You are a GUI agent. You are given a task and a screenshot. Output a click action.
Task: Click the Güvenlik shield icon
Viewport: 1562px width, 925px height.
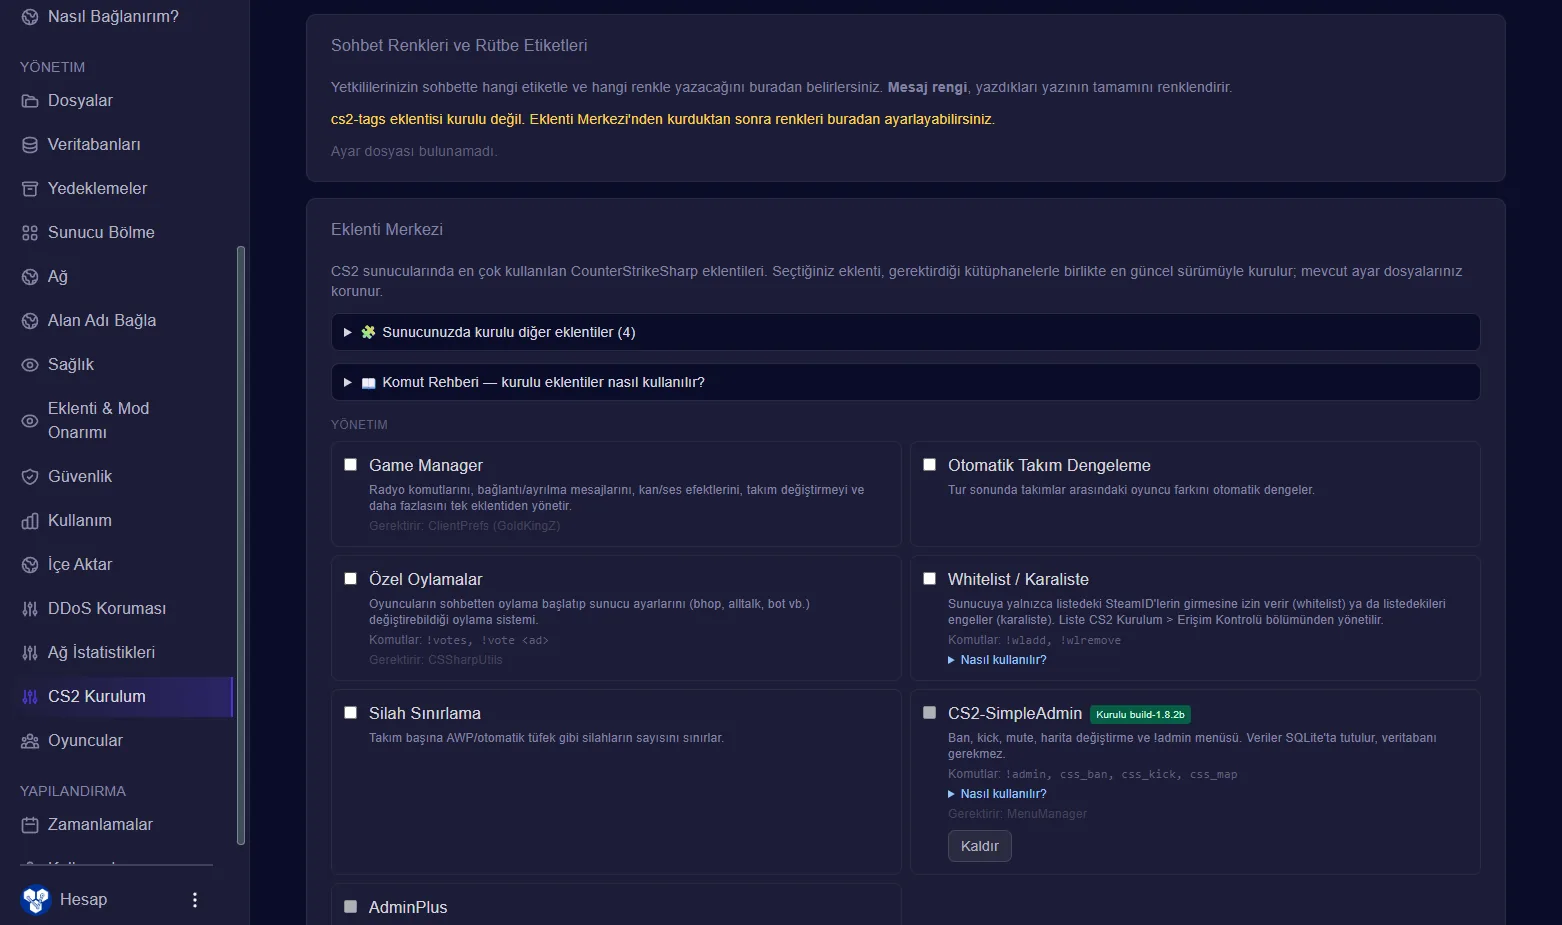[30, 477]
